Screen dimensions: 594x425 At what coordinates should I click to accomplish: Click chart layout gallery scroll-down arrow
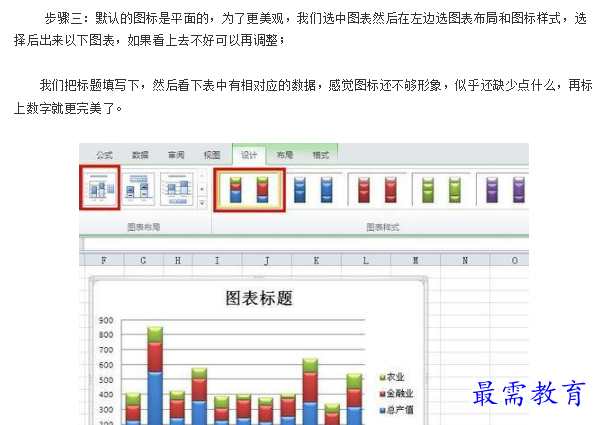(x=202, y=189)
